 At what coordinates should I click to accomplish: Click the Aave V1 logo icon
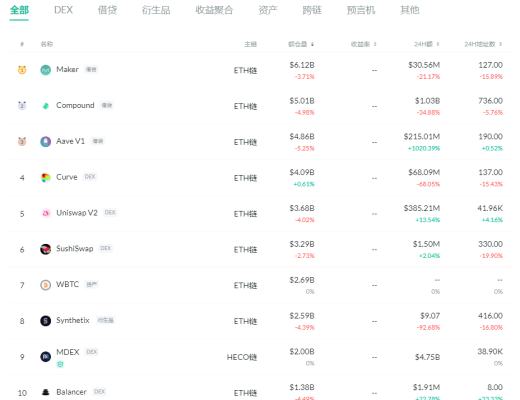[x=46, y=142]
